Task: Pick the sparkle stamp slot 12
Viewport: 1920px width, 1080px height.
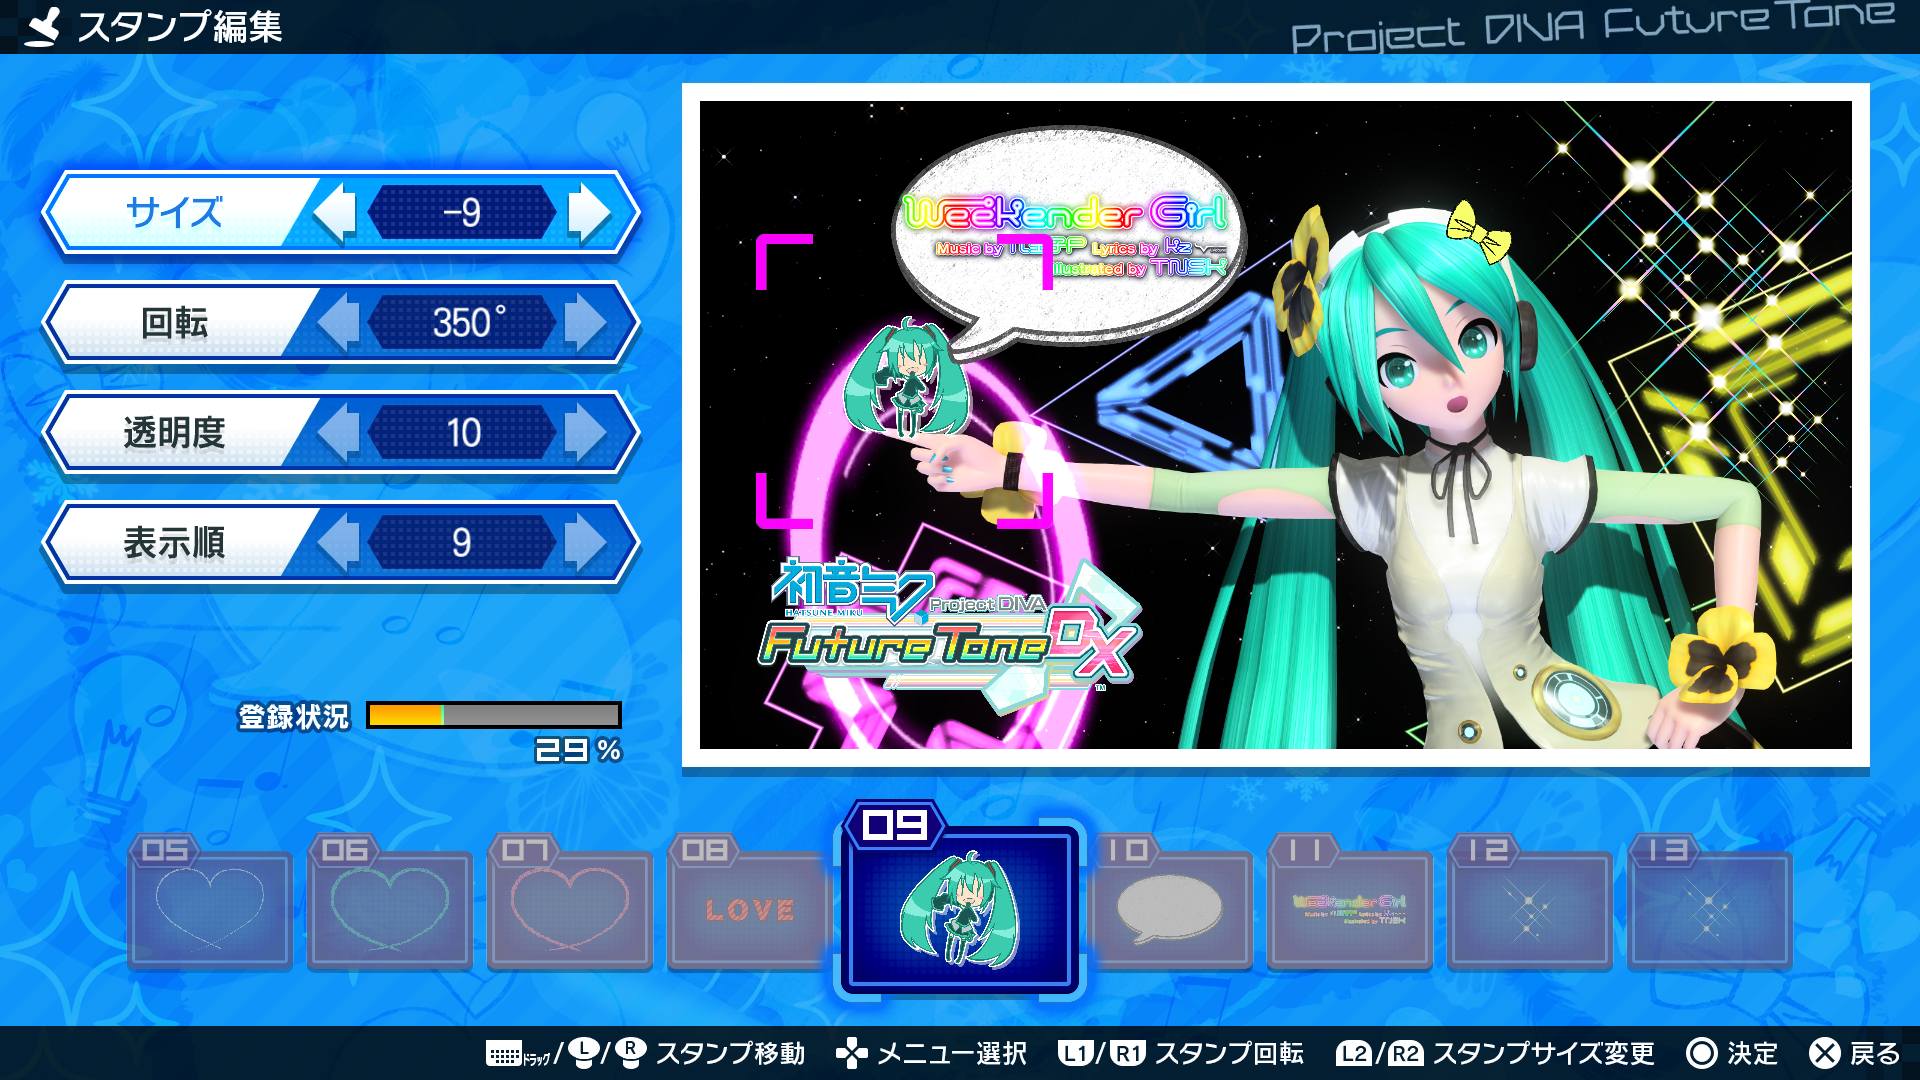Action: (1530, 909)
